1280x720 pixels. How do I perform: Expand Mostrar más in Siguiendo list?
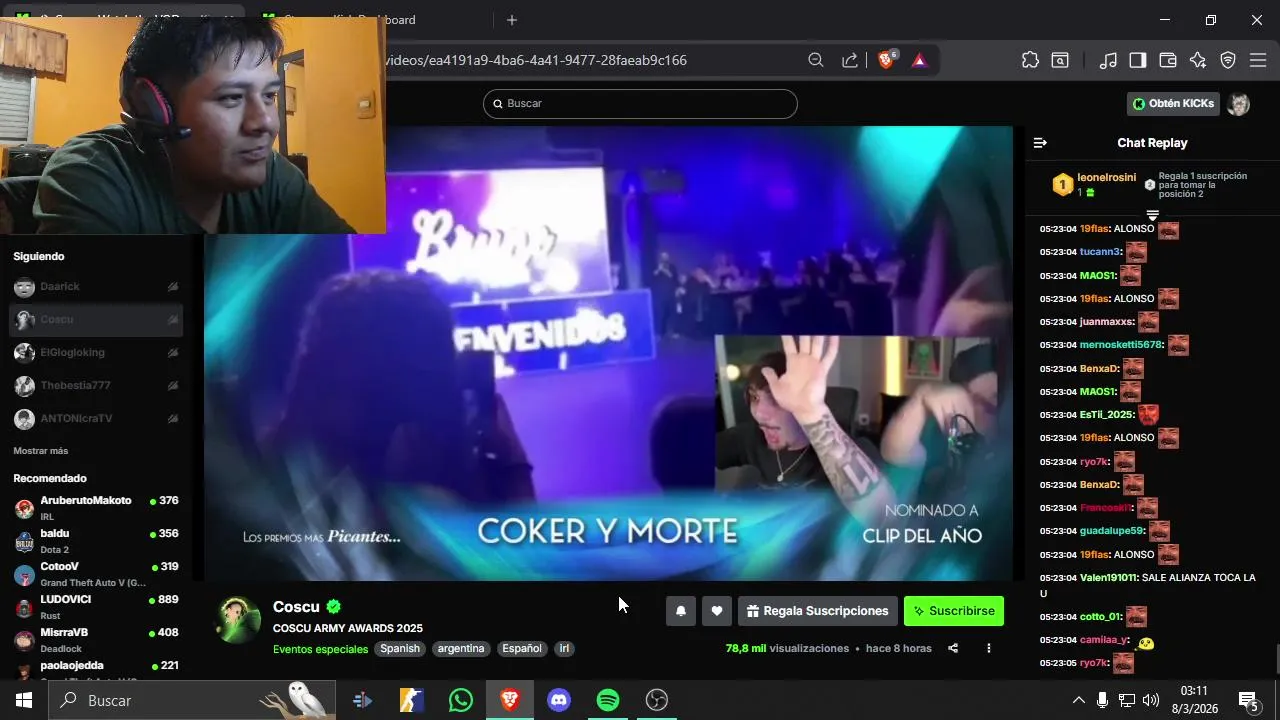tap(41, 451)
